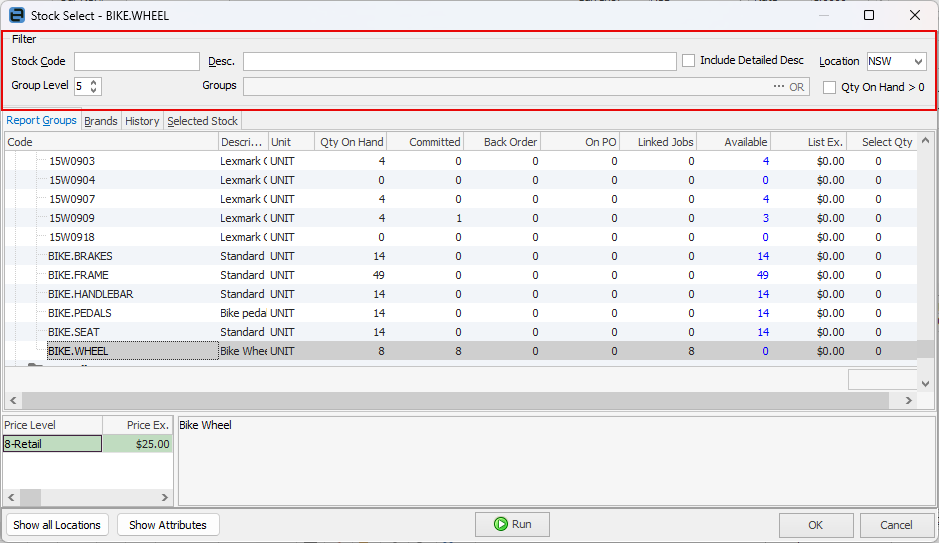The image size is (939, 543).
Task: Focus the Stock Code input field
Action: pos(137,61)
